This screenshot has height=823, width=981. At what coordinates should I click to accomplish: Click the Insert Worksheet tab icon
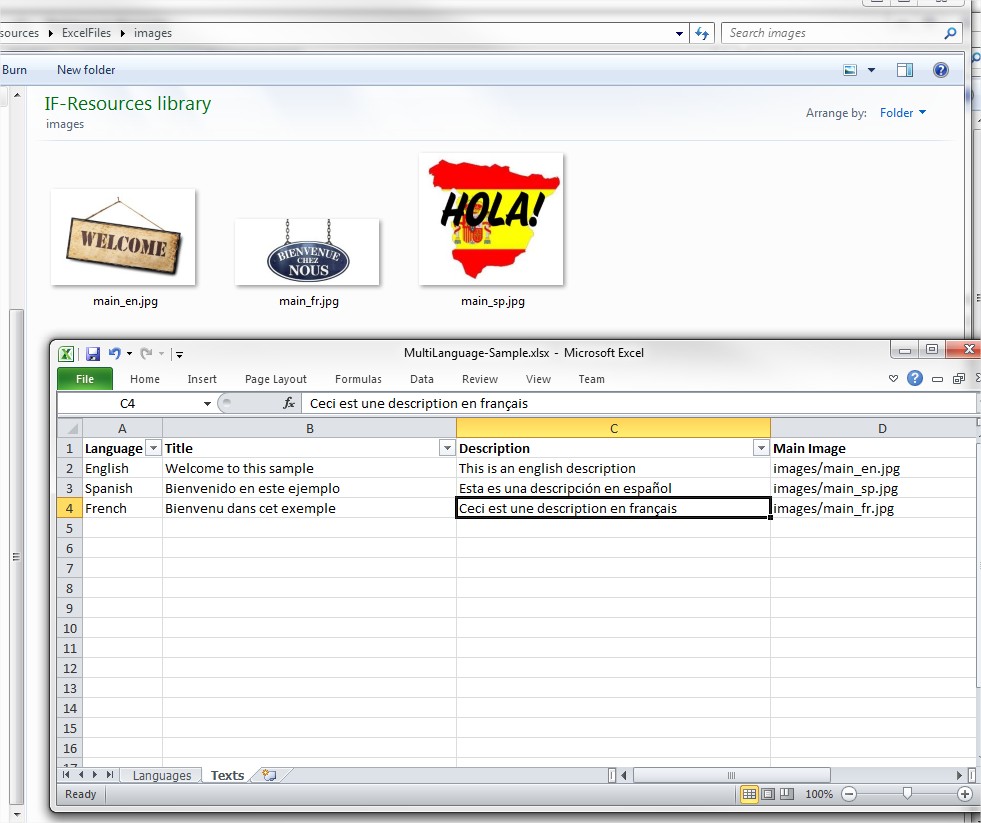point(268,775)
